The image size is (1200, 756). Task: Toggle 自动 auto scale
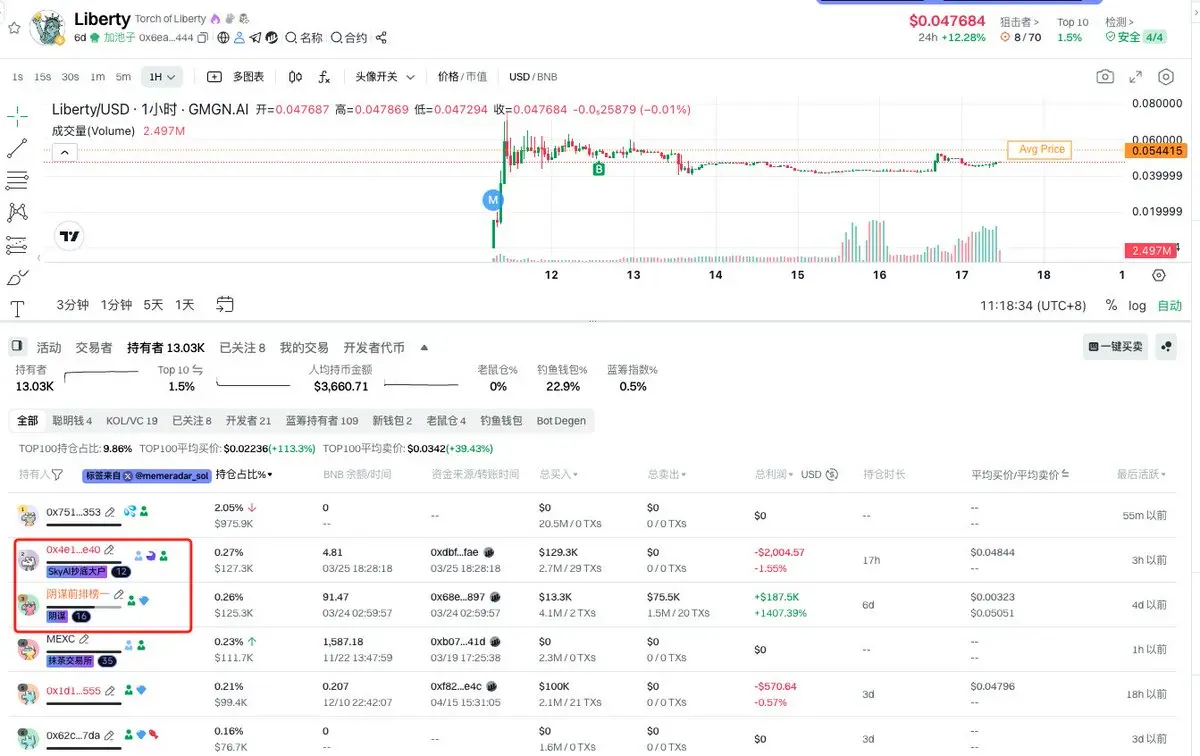(x=1169, y=305)
